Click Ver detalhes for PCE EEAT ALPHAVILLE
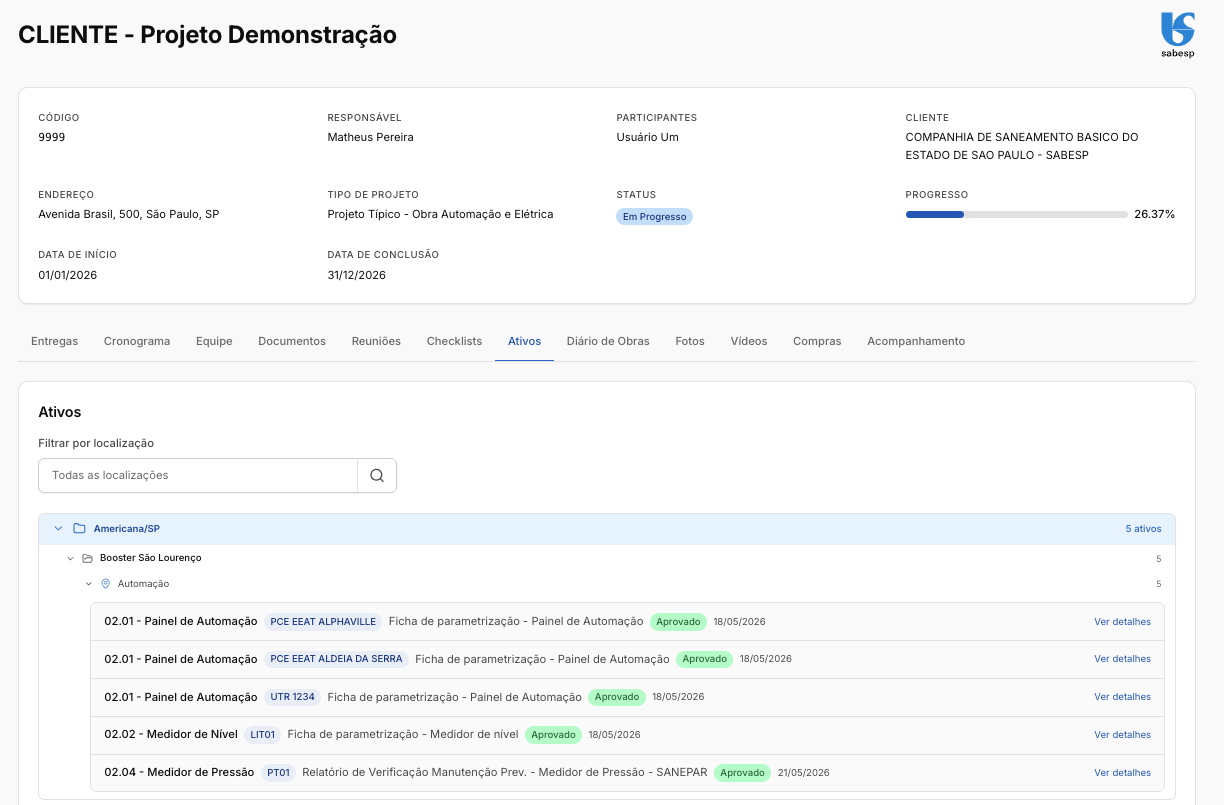This screenshot has width=1224, height=805. [x=1122, y=622]
